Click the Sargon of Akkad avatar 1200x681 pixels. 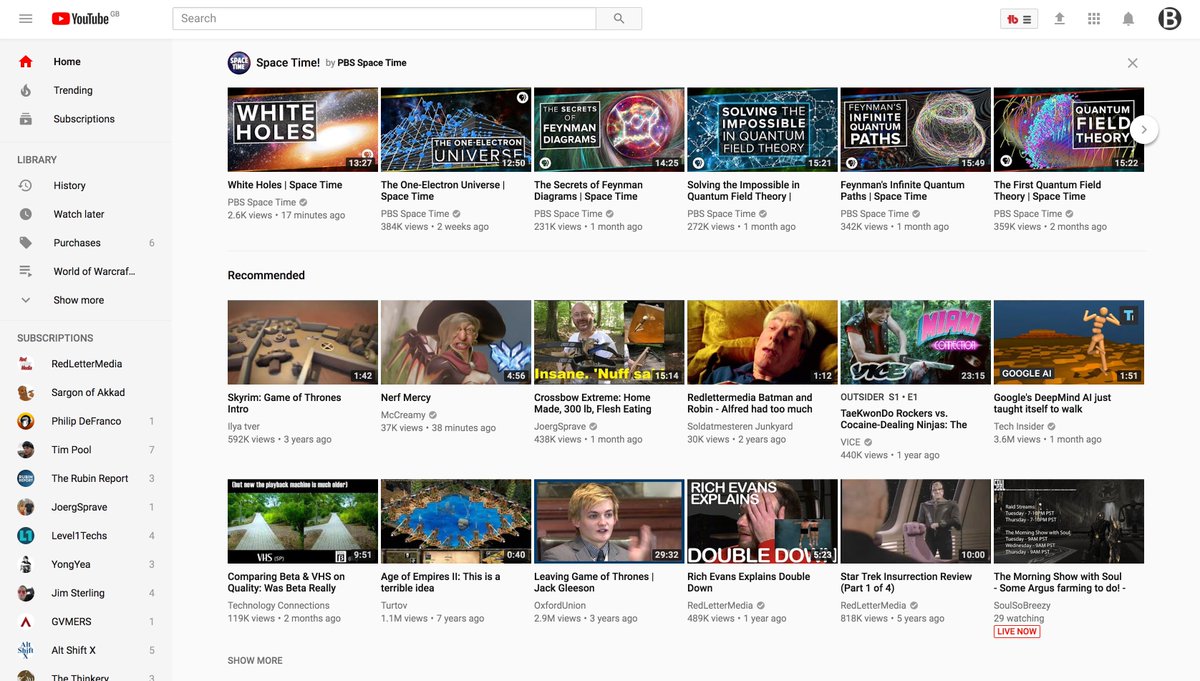point(26,393)
